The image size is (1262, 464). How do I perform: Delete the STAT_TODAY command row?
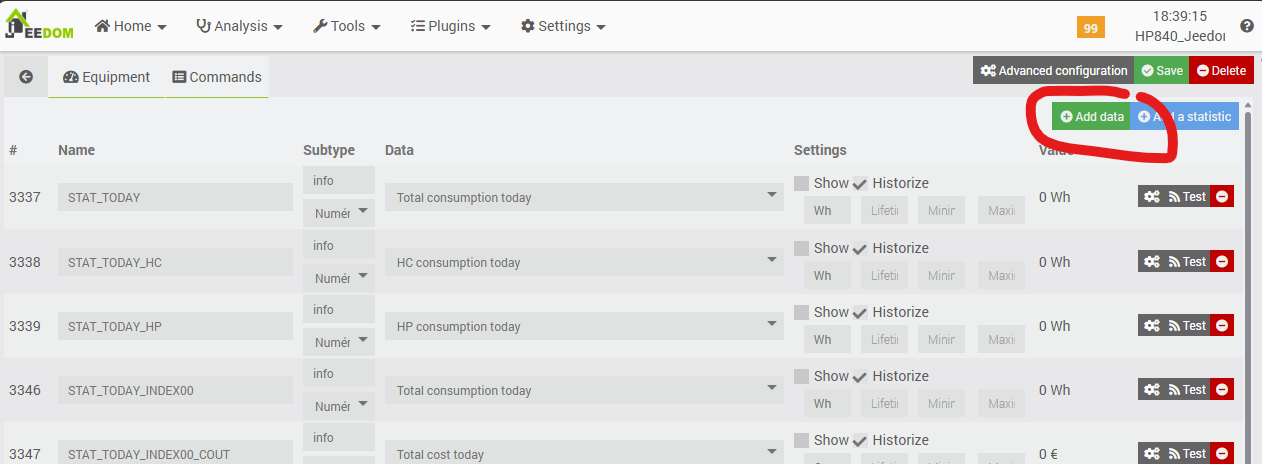1222,197
